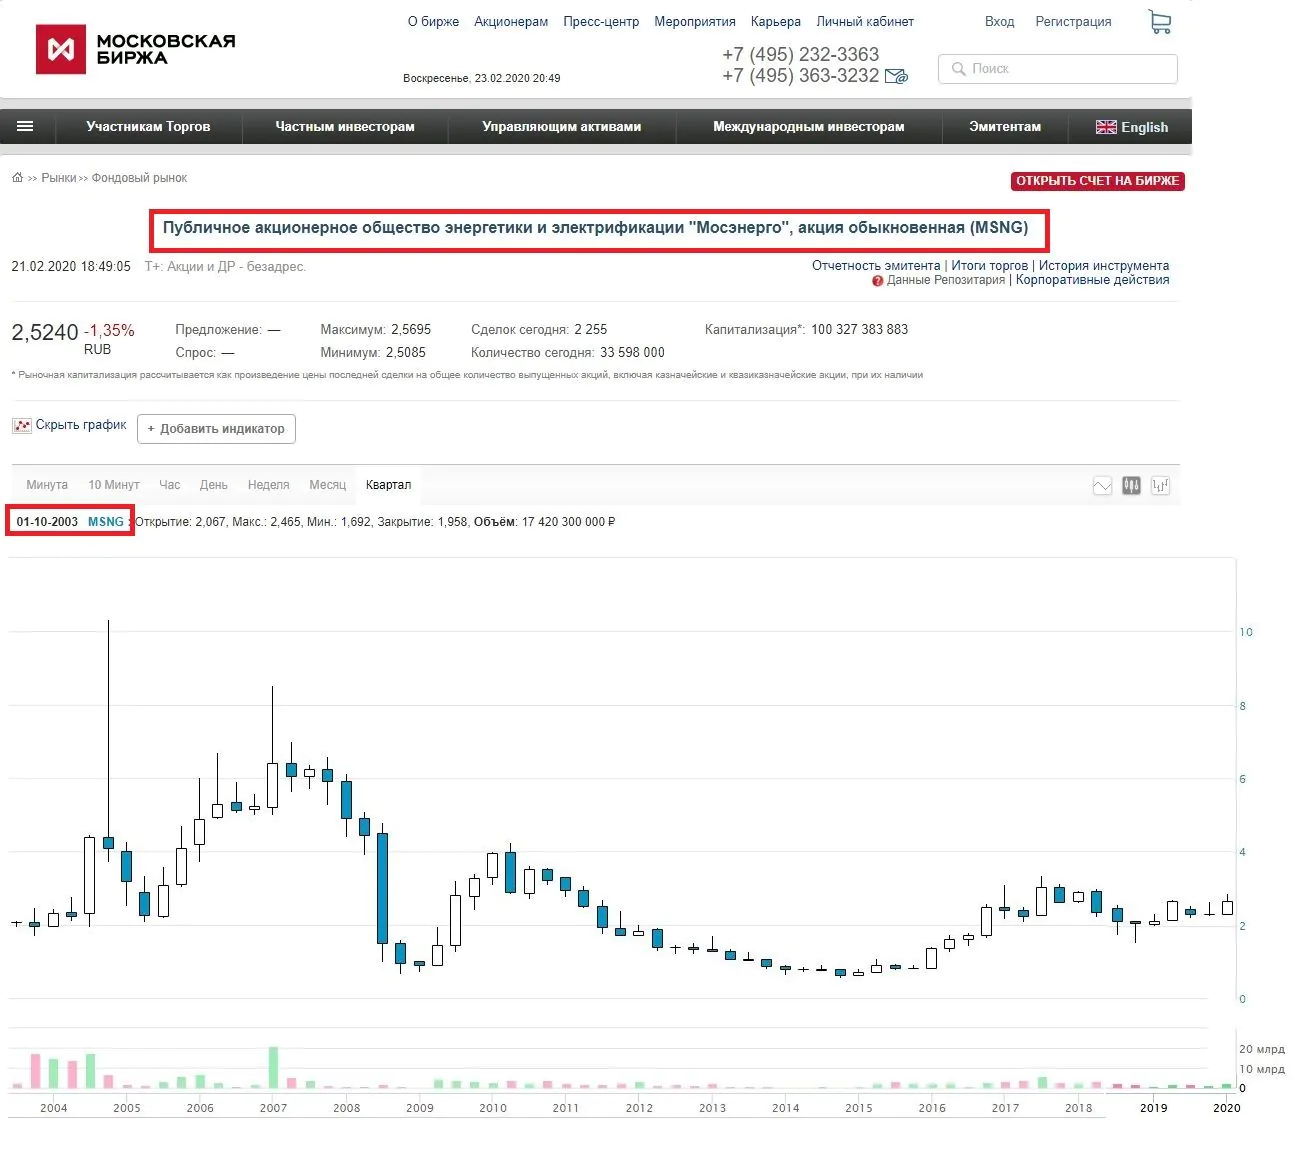
Task: Switch chart to line view icon
Action: [1102, 486]
